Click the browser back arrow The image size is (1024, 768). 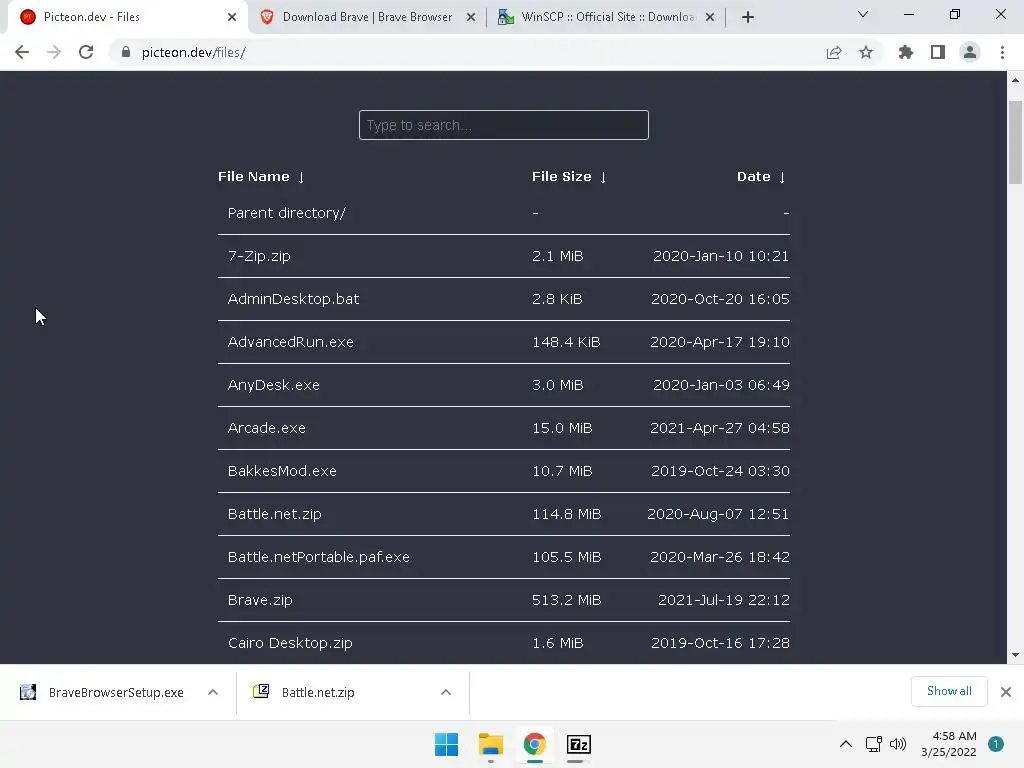click(x=22, y=52)
